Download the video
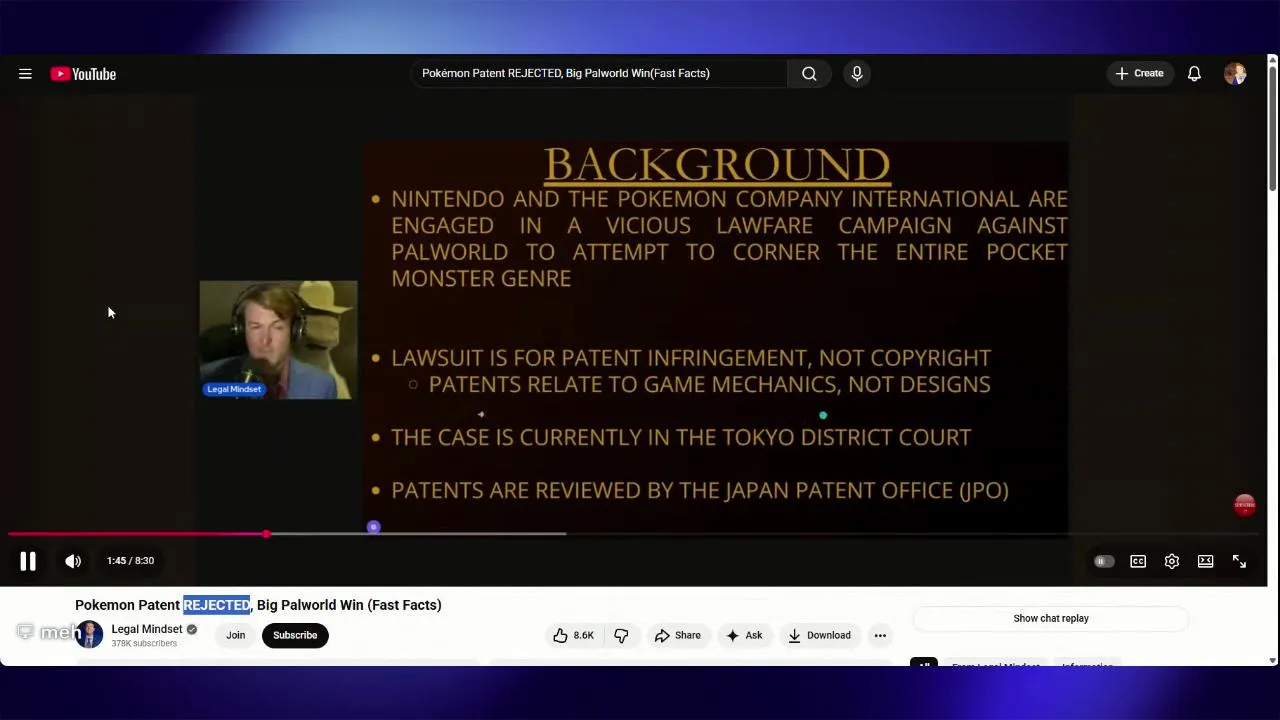The height and width of the screenshot is (720, 1280). tap(819, 635)
